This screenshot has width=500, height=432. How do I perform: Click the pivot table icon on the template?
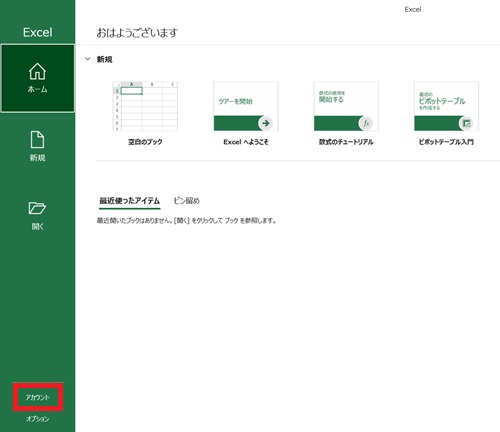(x=466, y=123)
